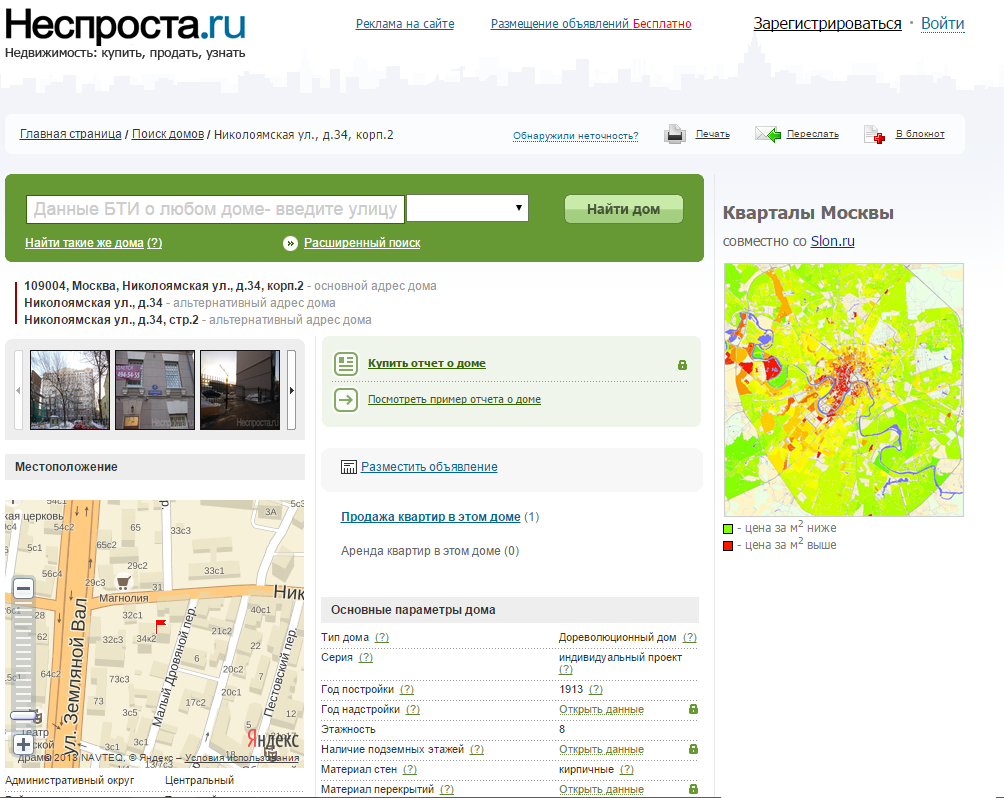
Task: Show next photos with right gallery arrow
Action: (291, 389)
